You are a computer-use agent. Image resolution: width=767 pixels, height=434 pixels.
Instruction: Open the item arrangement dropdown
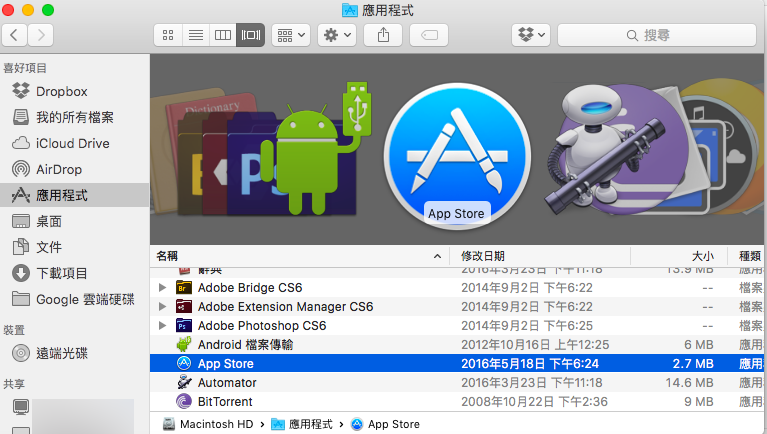click(291, 35)
